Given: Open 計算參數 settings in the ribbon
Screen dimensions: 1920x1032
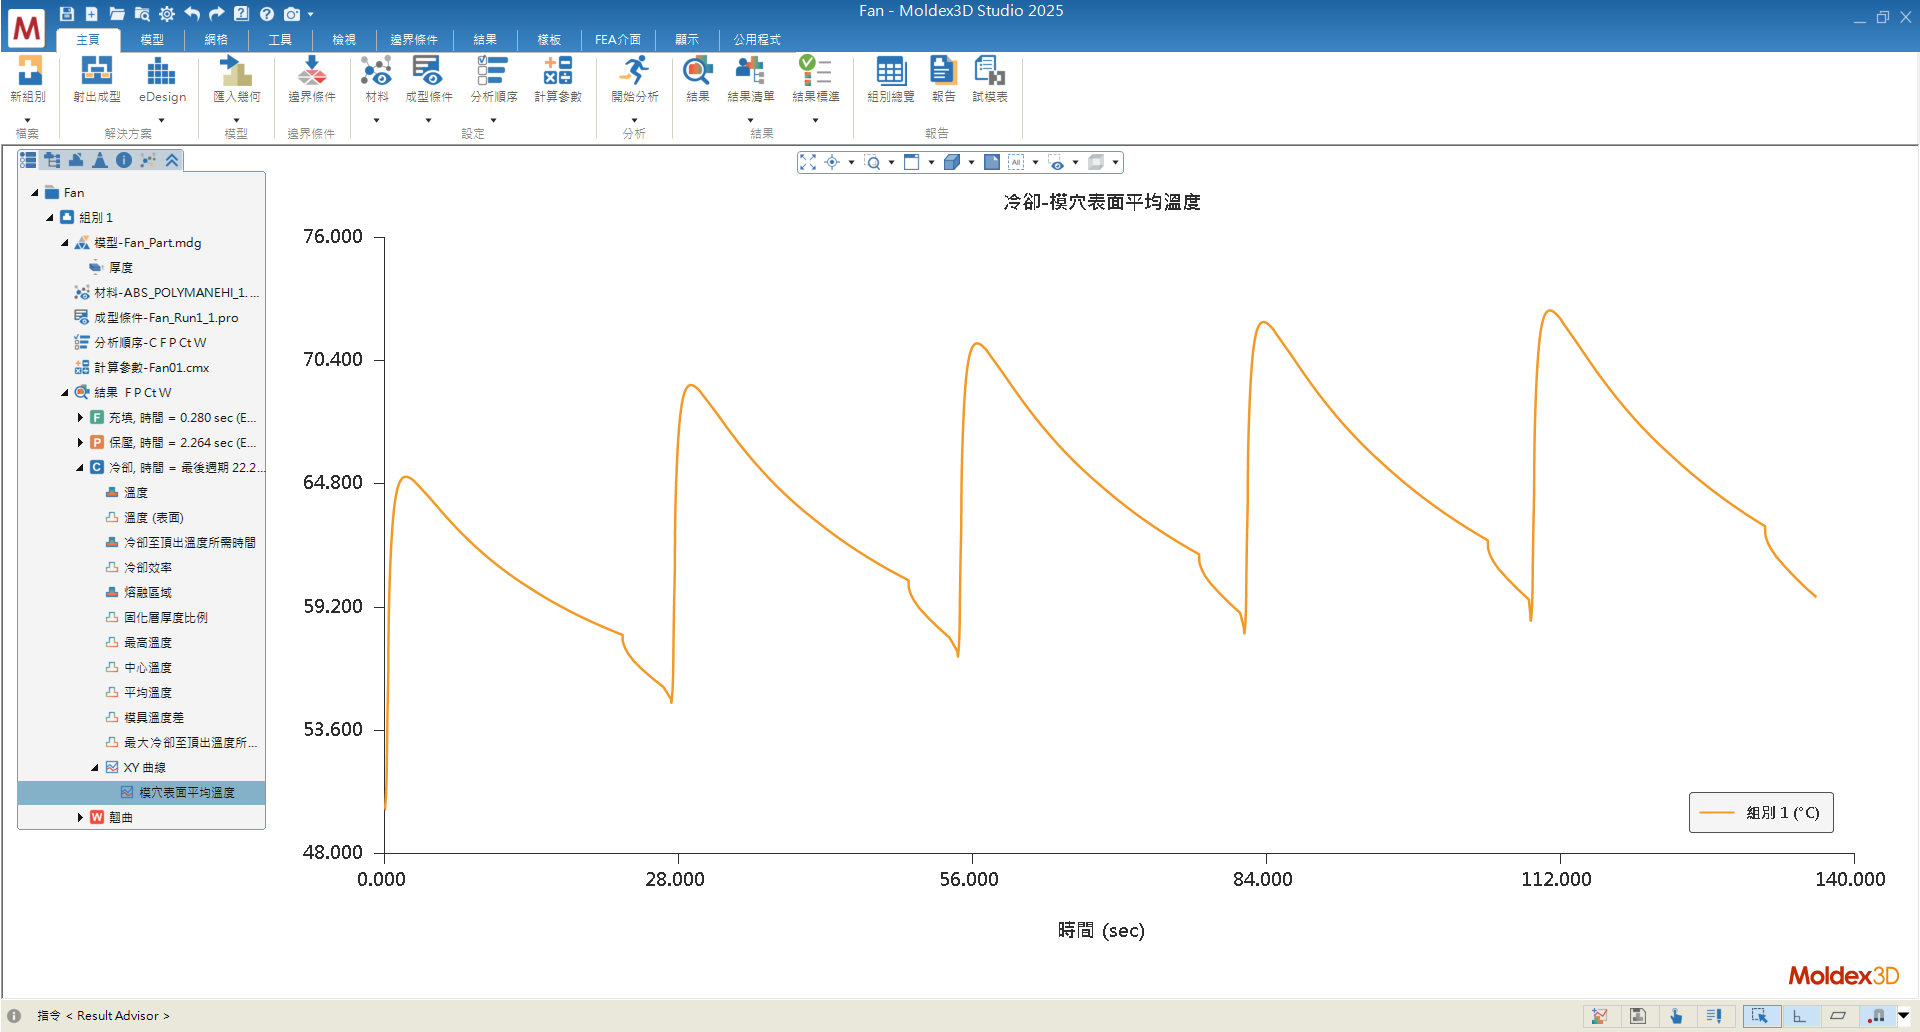Looking at the screenshot, I should 557,72.
